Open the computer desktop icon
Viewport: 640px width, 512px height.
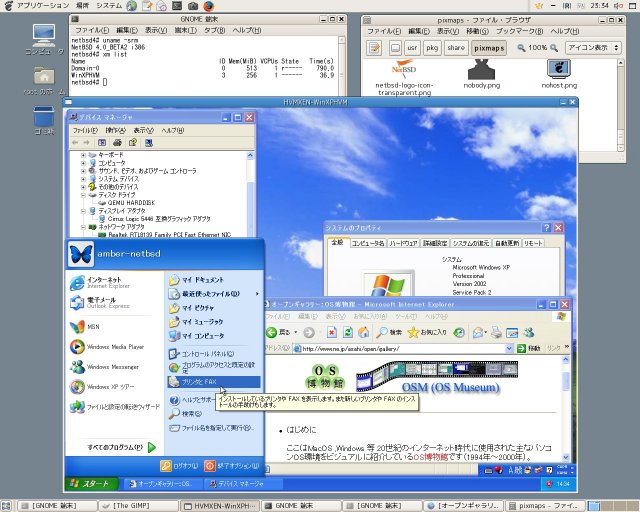[x=44, y=40]
